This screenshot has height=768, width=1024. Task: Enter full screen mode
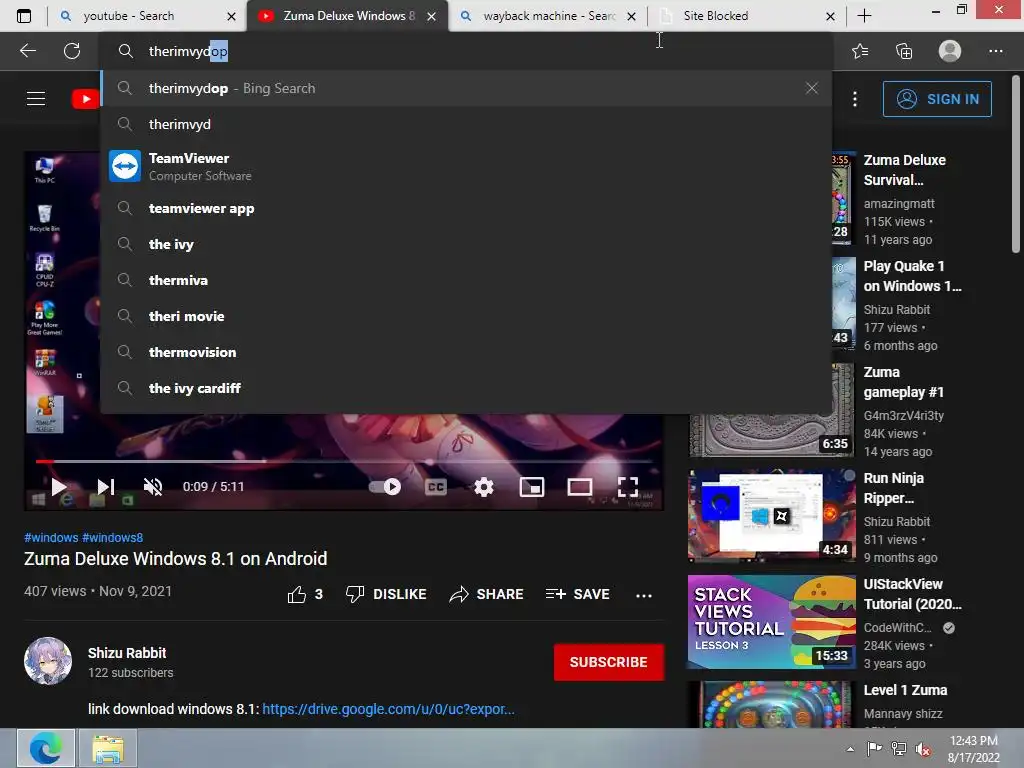(x=628, y=487)
